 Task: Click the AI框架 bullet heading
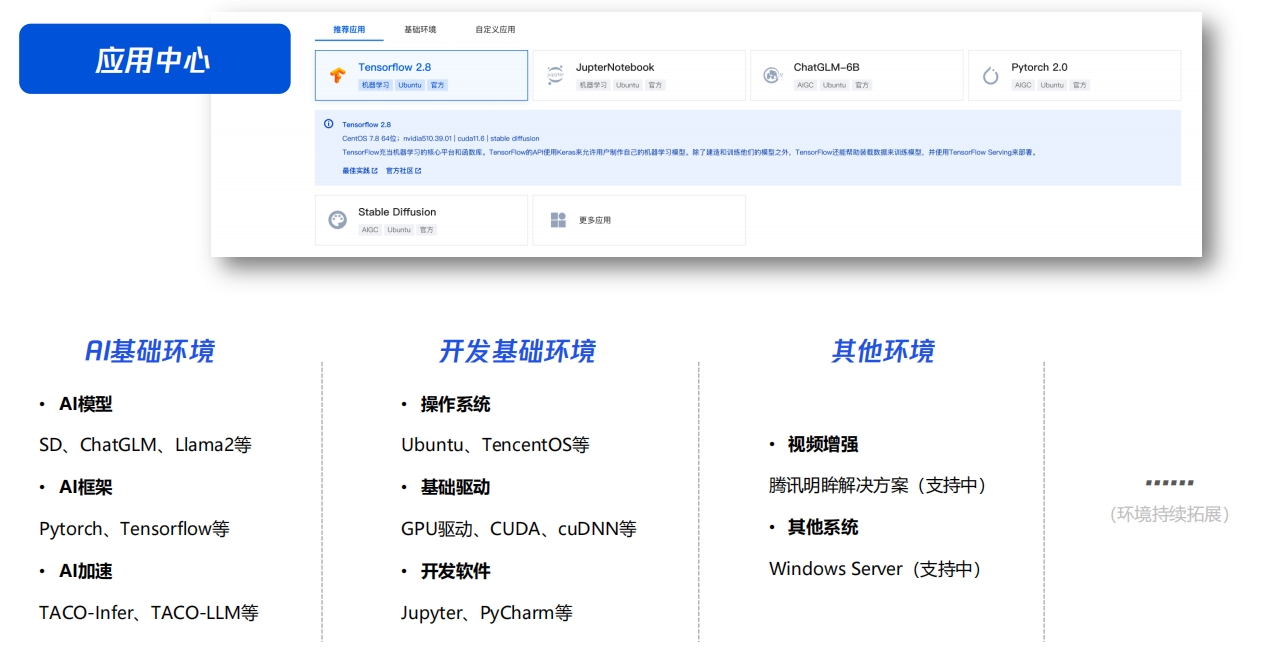coord(86,487)
